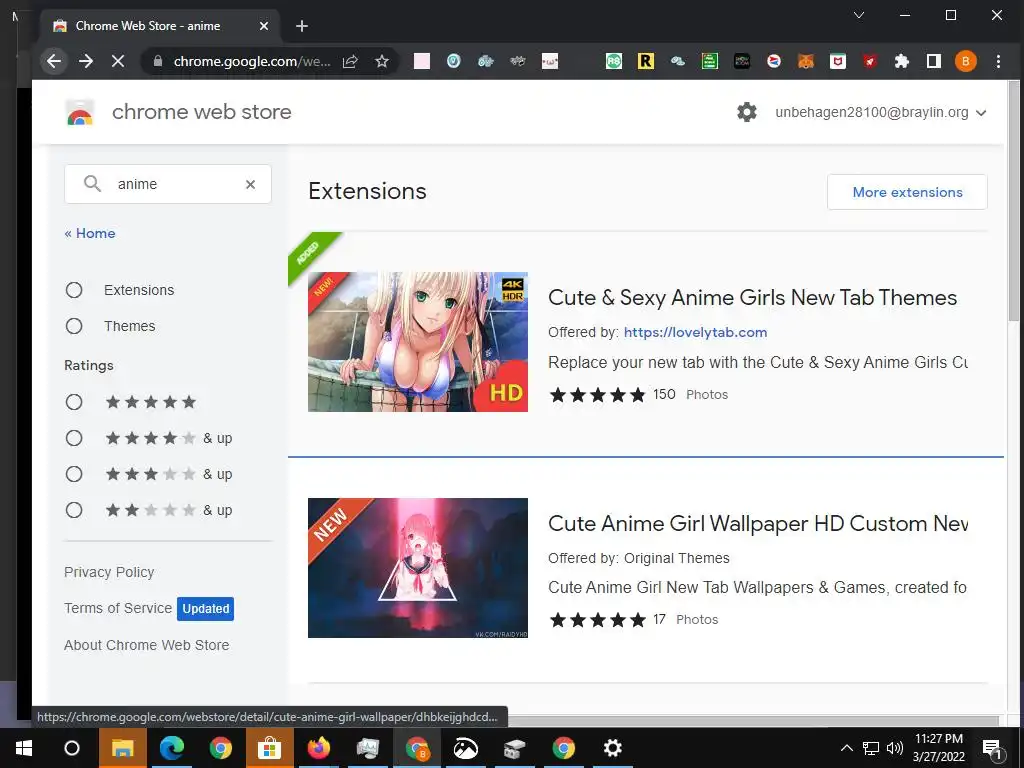Open Firefox from taskbar
The width and height of the screenshot is (1024, 768).
319,748
